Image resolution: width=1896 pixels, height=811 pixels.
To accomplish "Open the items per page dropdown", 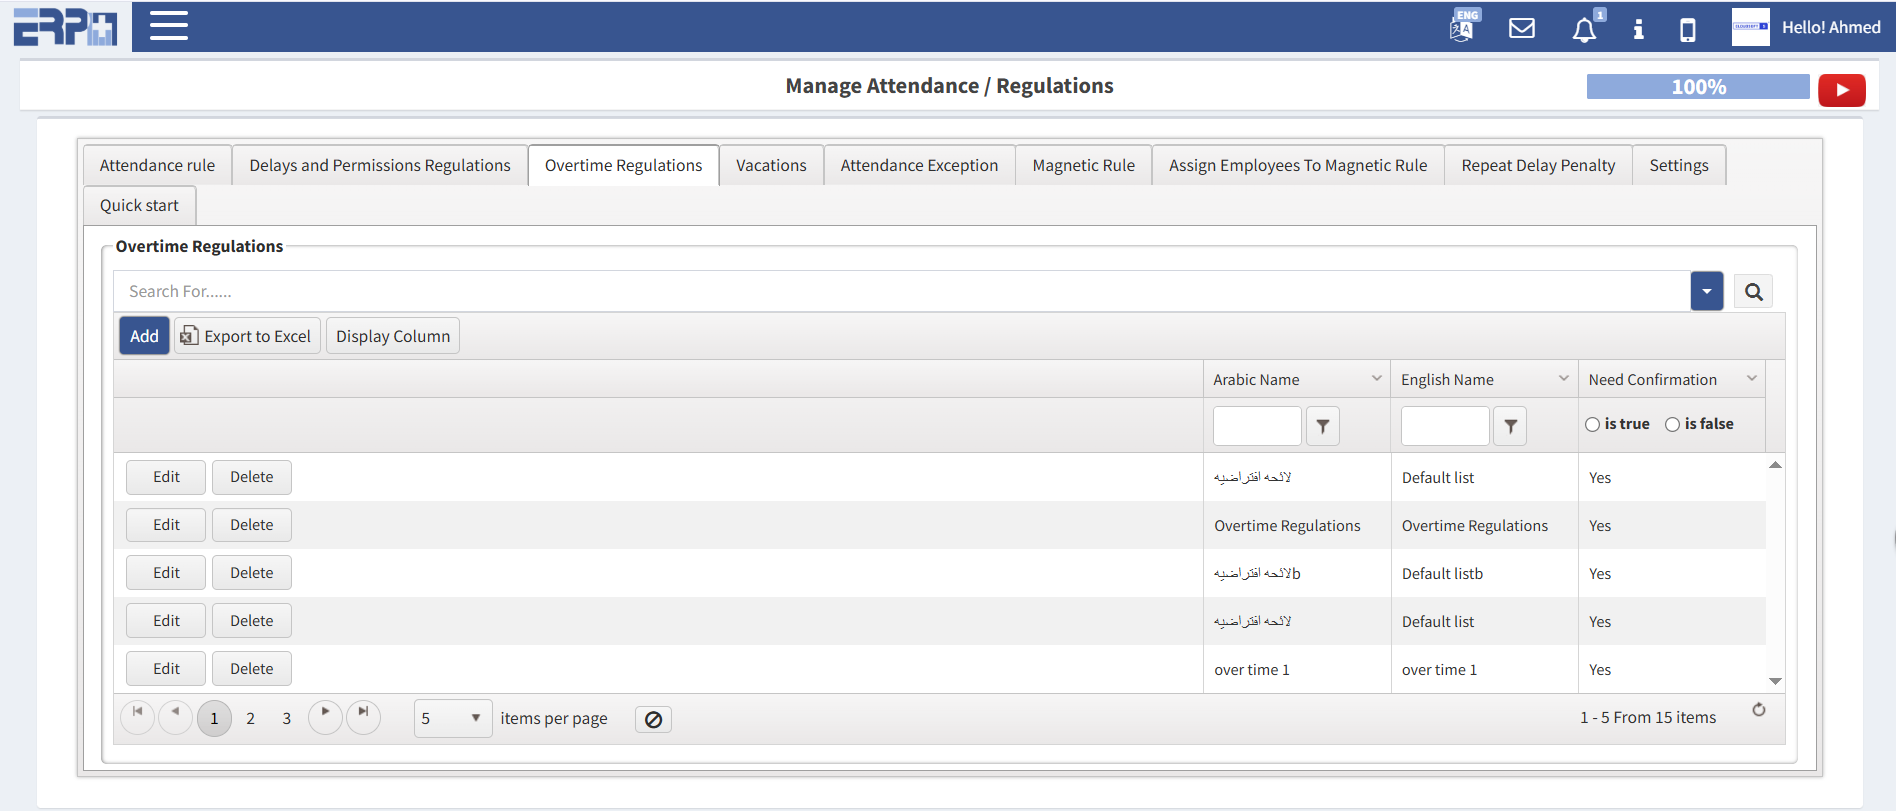I will click(x=452, y=718).
